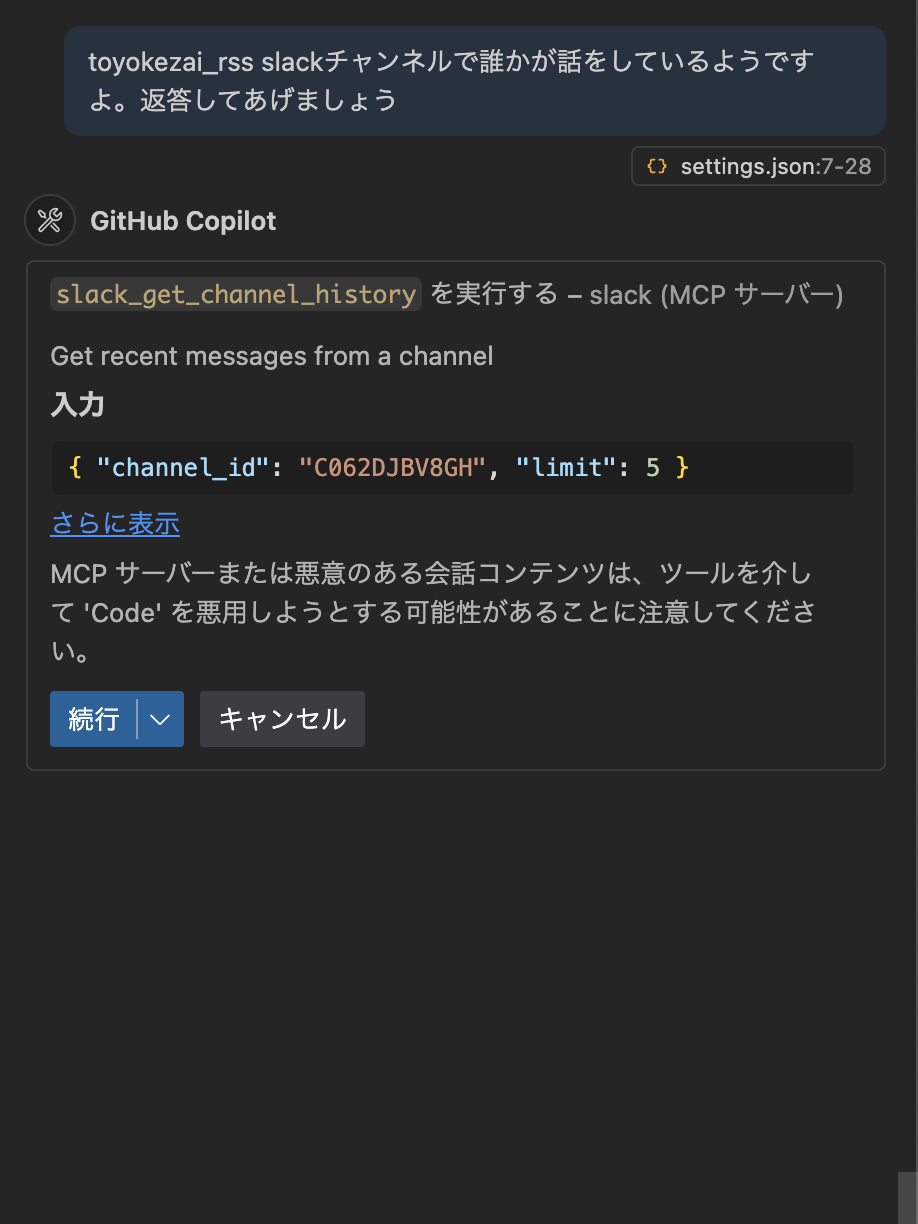Click the GitHub Copilot name label next to avatar
The image size is (918, 1224).
tap(183, 221)
